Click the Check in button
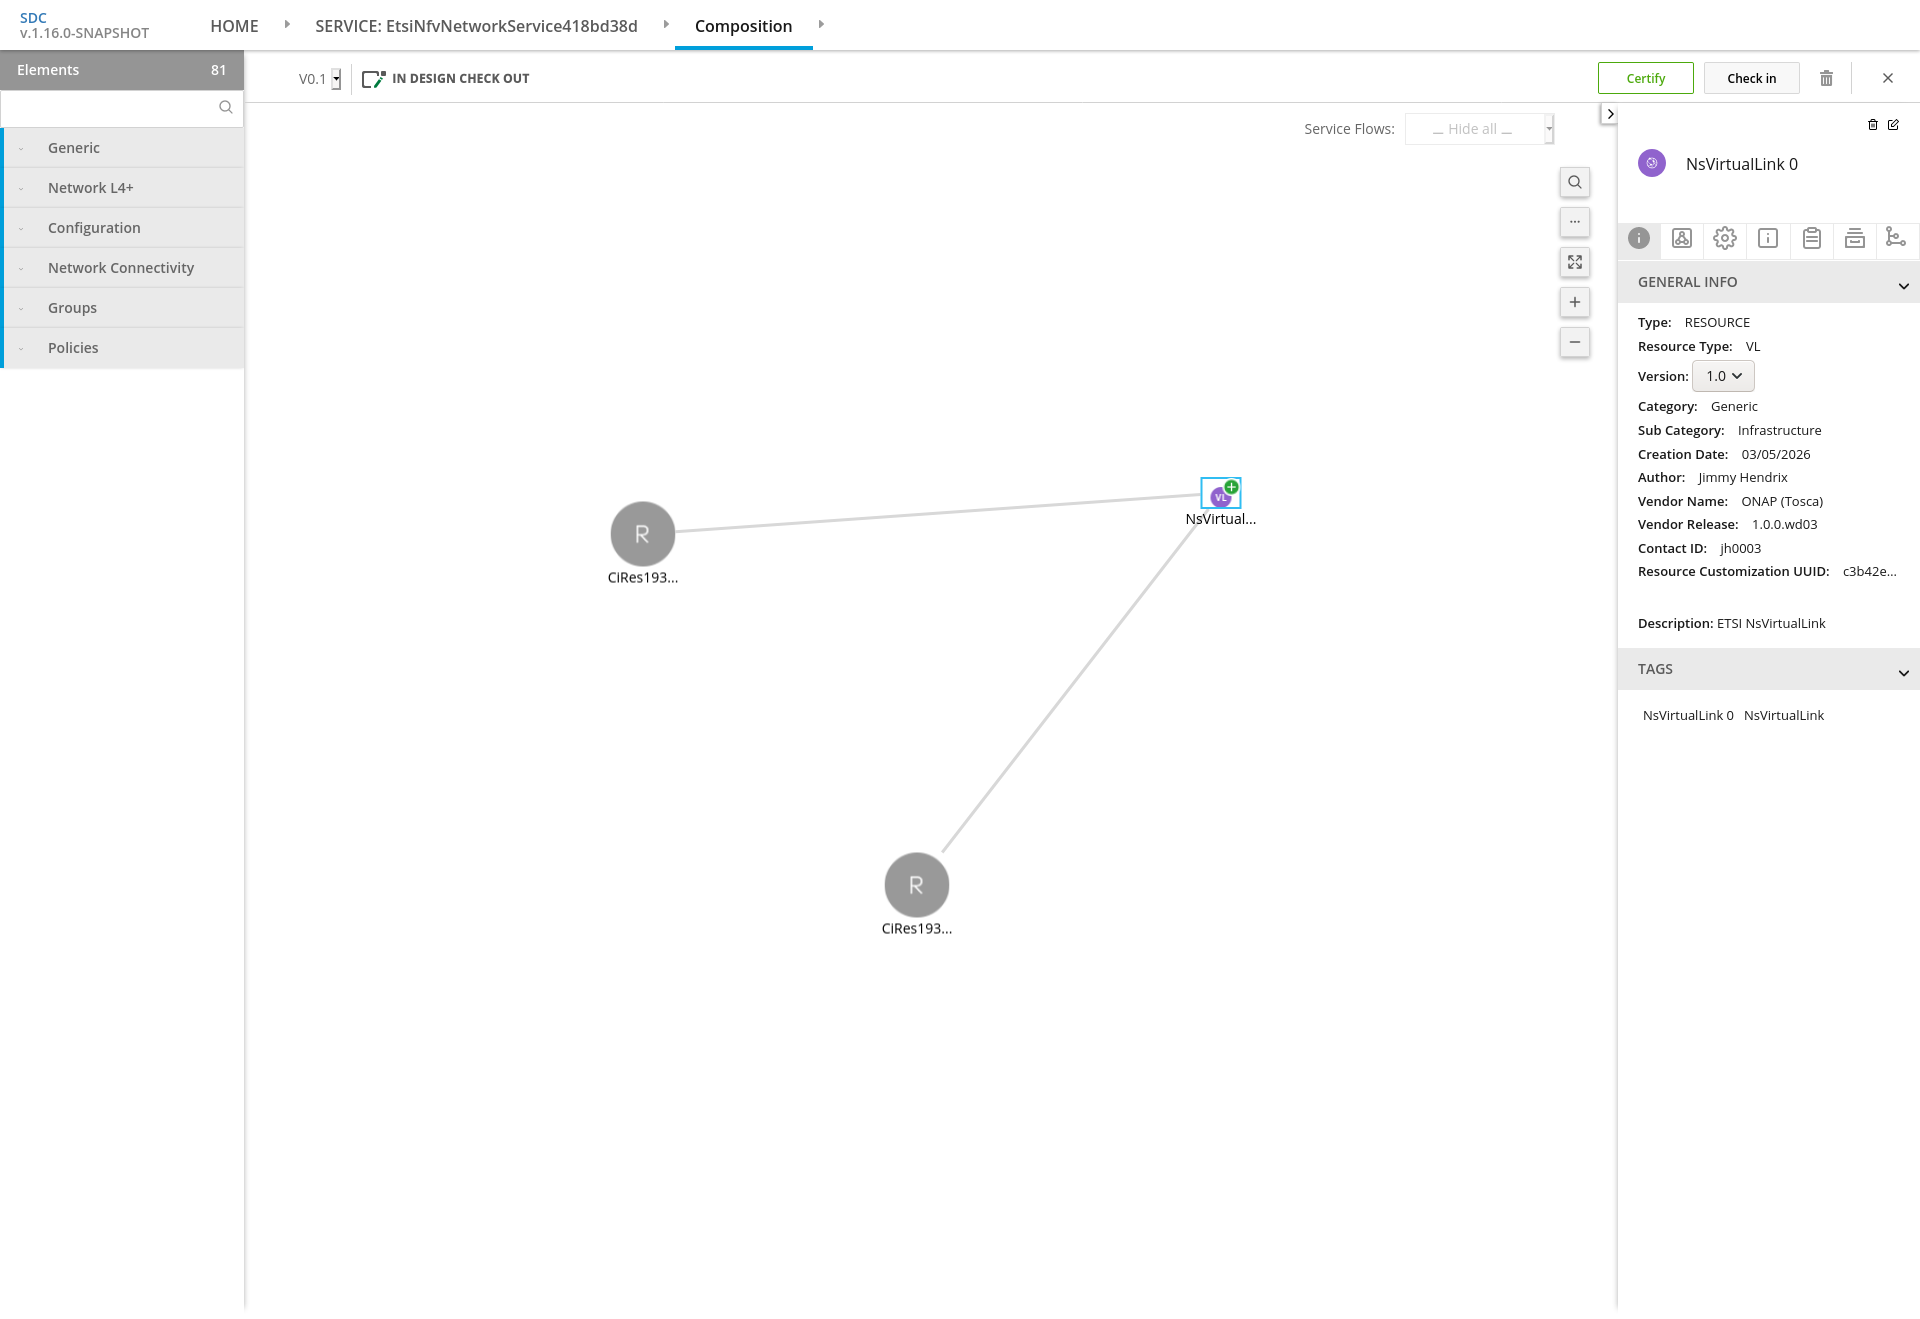 1751,78
